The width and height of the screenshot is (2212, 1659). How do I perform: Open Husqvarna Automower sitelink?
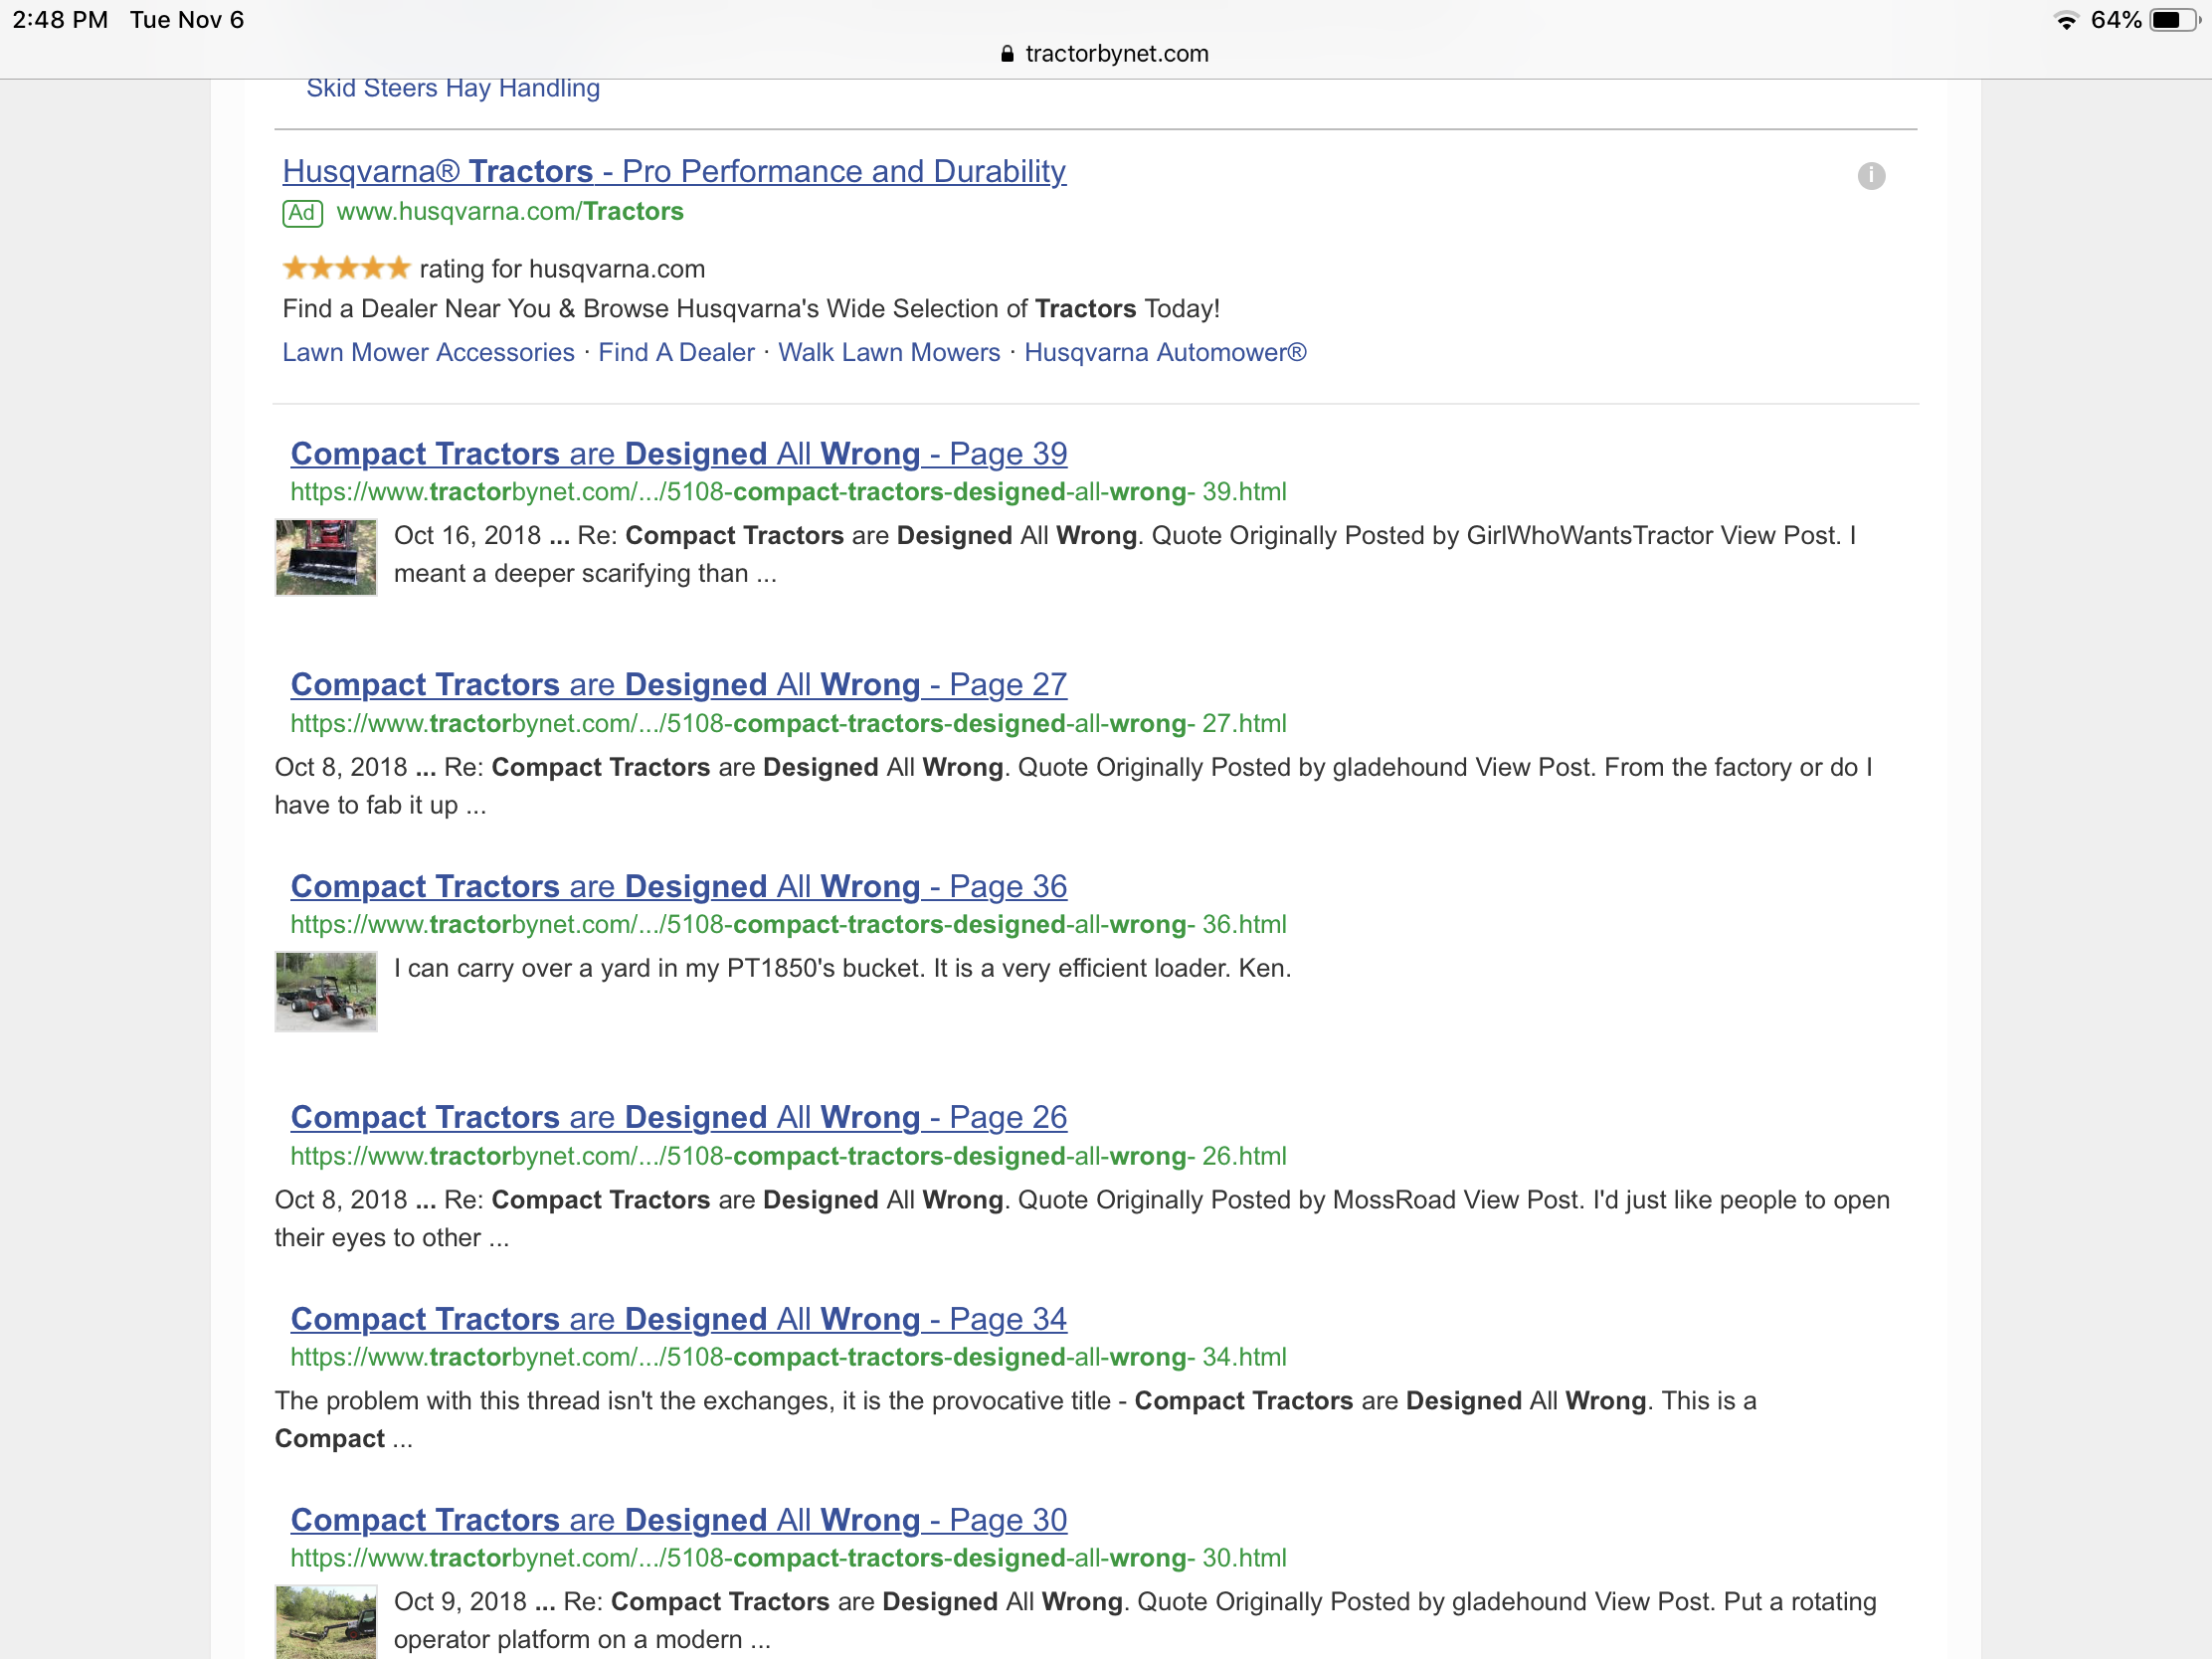(1165, 352)
